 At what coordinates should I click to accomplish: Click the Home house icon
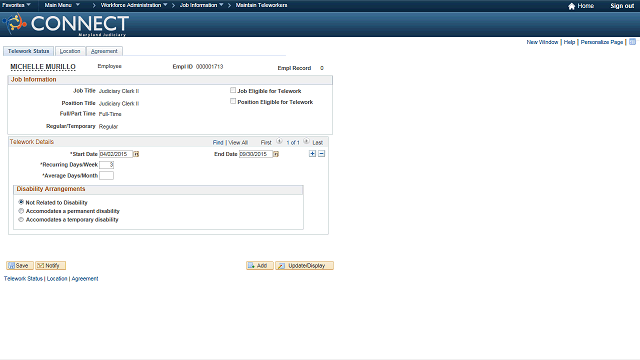(x=571, y=6)
